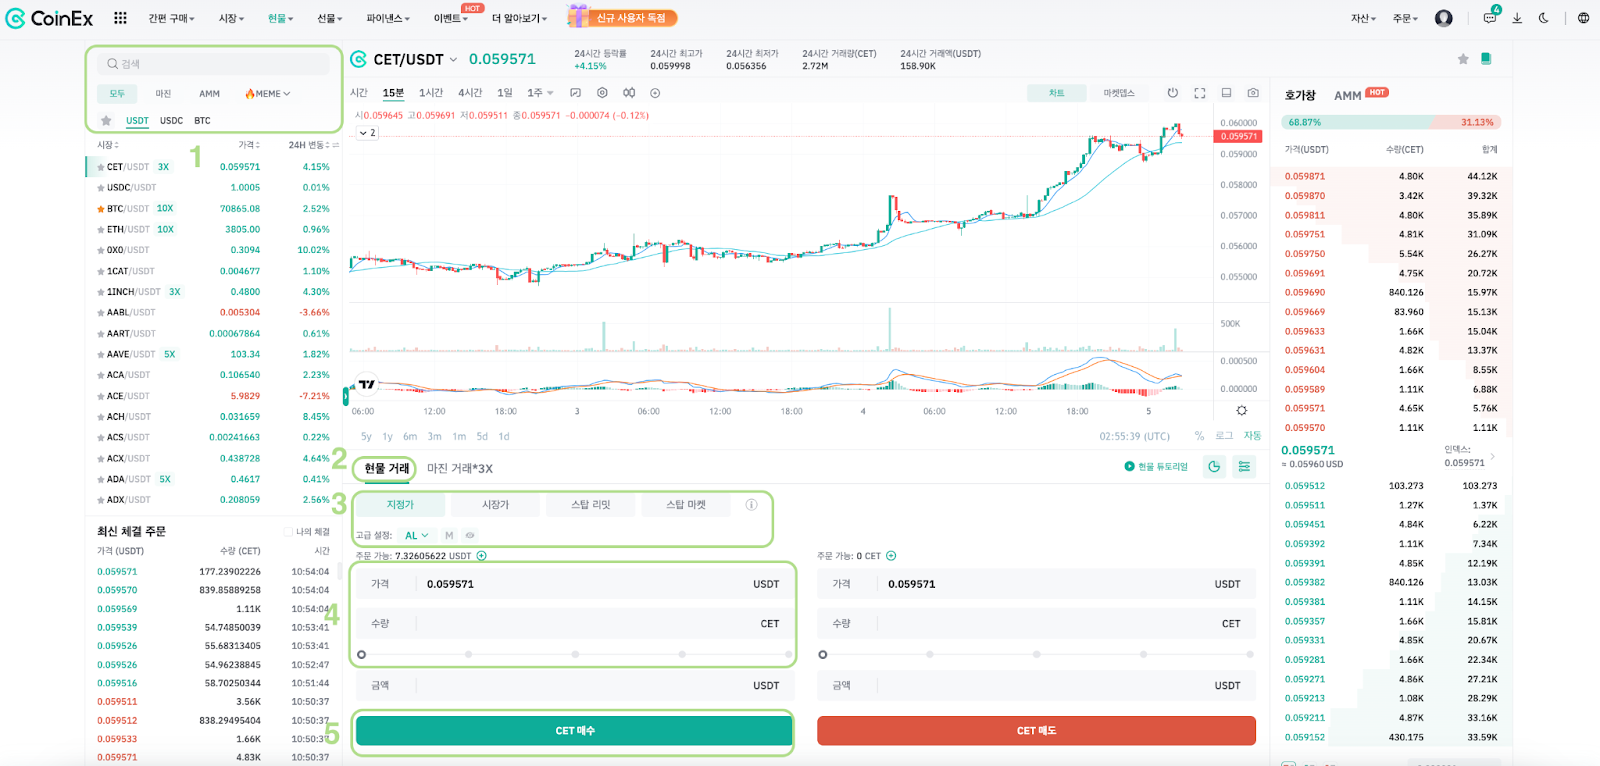Click the deposit plus icon next to USDT available

(481, 556)
